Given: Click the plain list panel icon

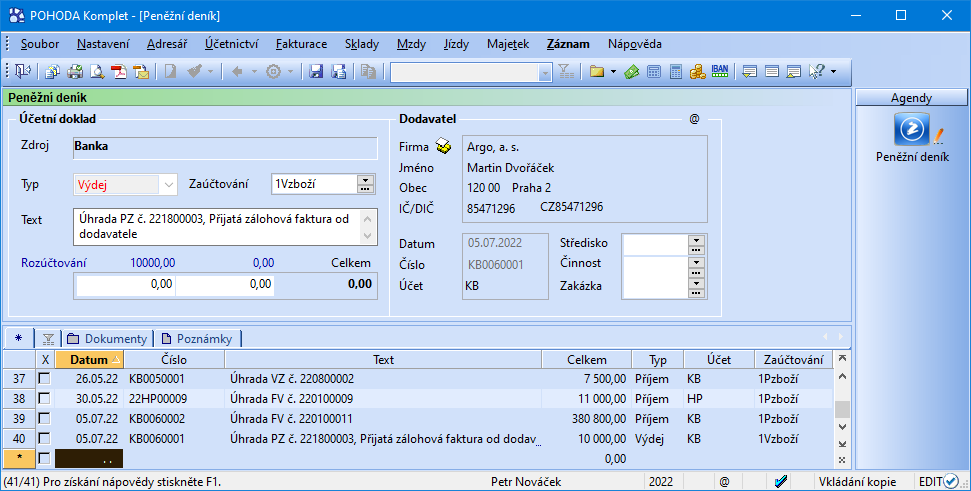Looking at the screenshot, I should coord(772,72).
